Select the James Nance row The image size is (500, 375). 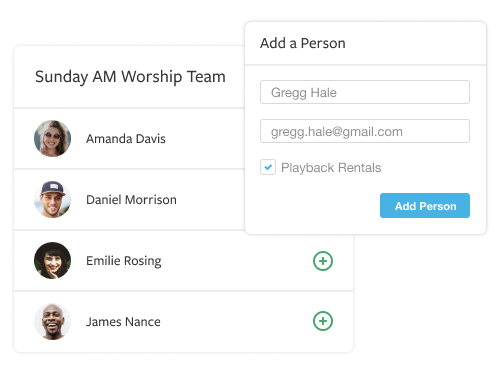click(x=183, y=322)
